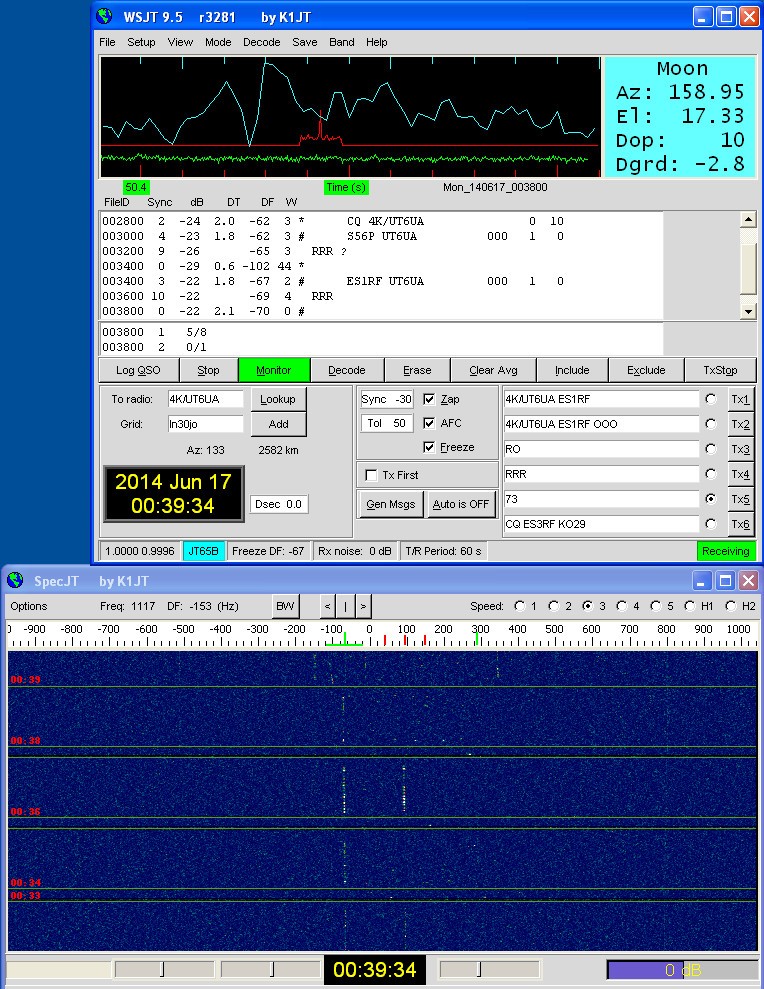Viewport: 764px width, 989px height.
Task: Click the SpecJT globe icon in title bar
Action: click(x=15, y=581)
